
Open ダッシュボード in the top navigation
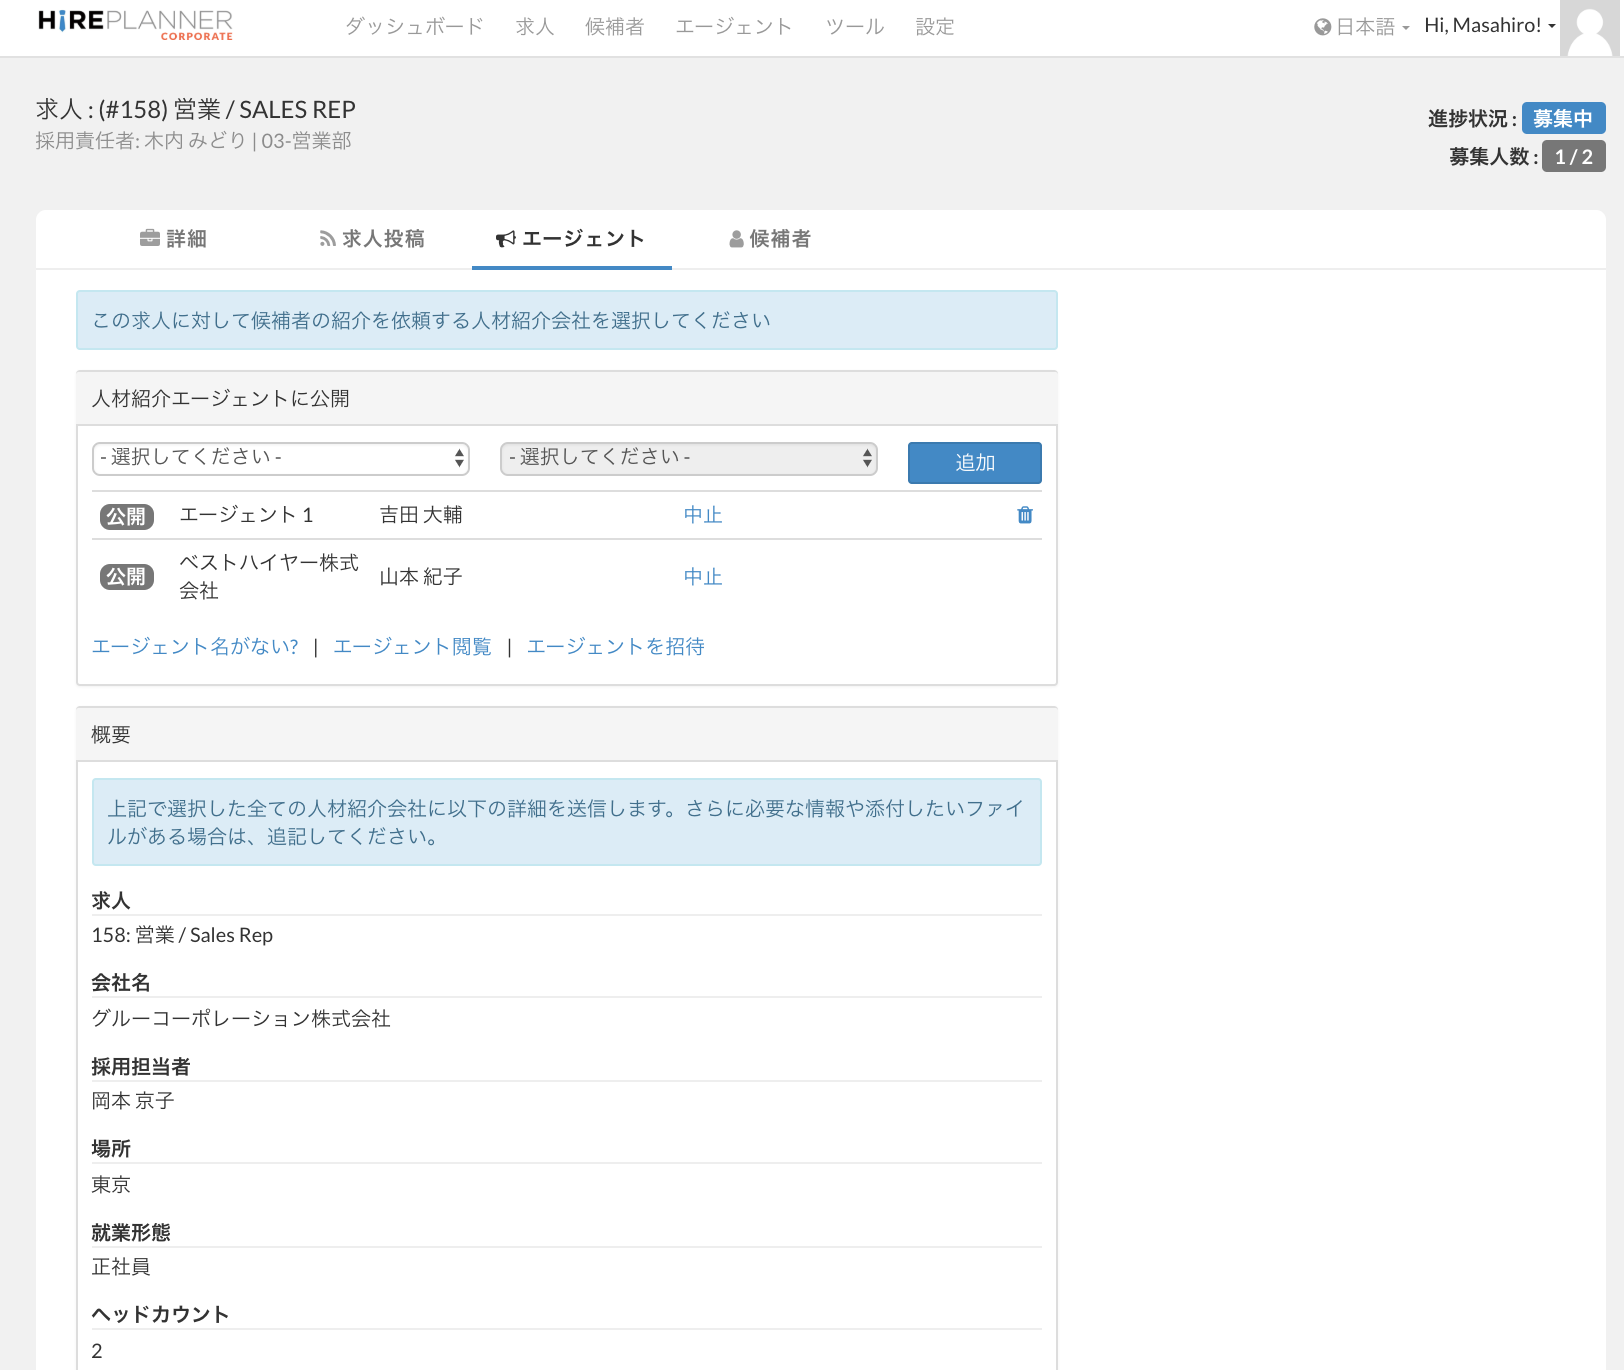(x=414, y=27)
